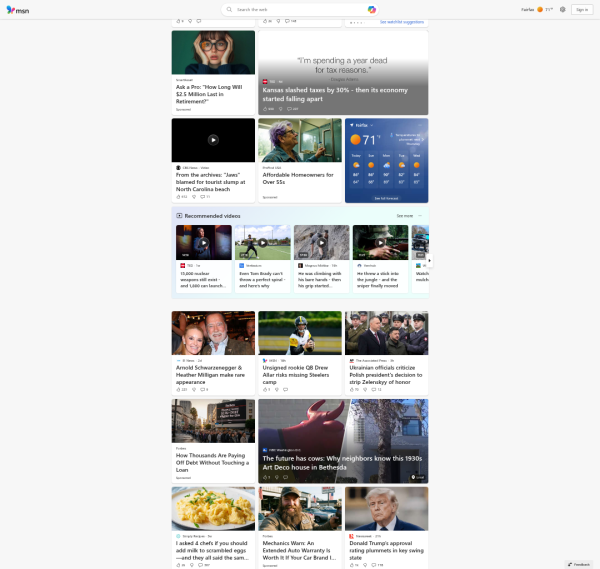Select Monday forecast in weather card
Image resolution: width=600 pixels, height=569 pixels.
tap(386, 168)
